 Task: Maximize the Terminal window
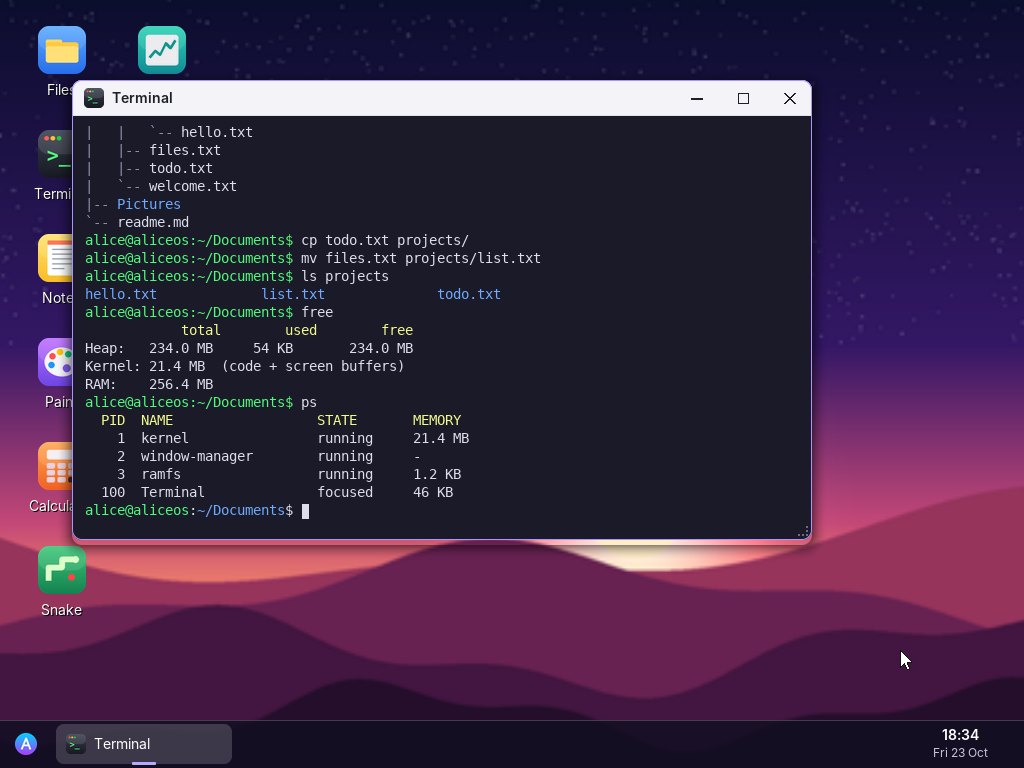coord(743,99)
